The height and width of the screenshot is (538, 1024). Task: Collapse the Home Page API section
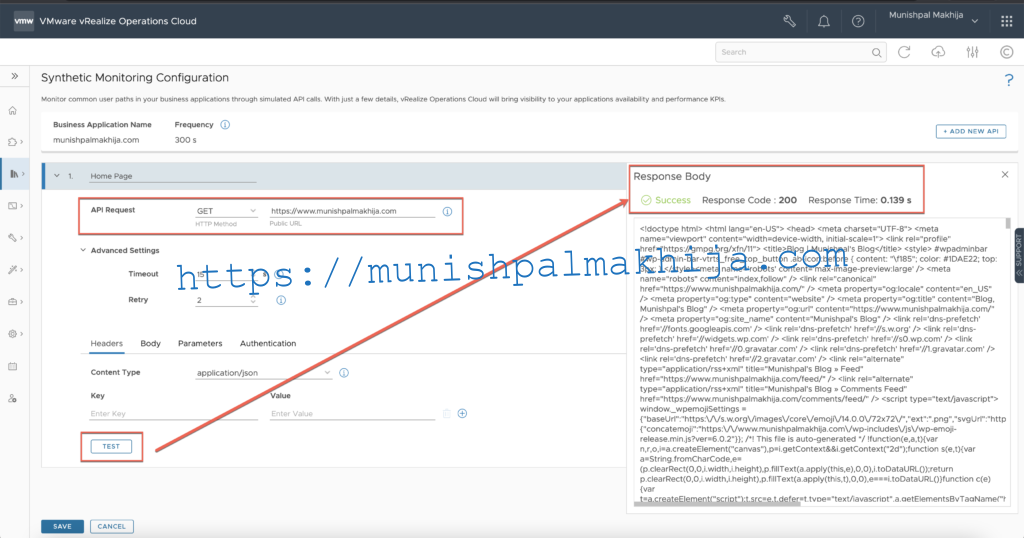click(57, 176)
